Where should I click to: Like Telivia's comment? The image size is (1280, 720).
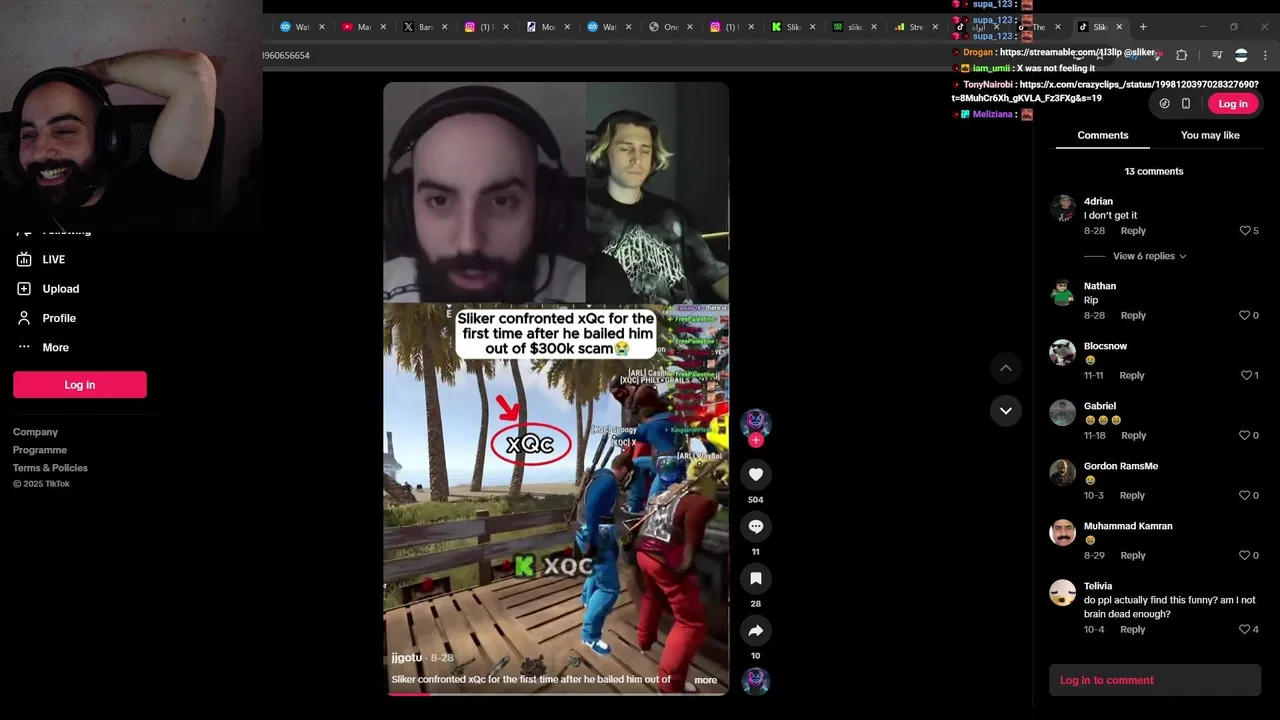1245,629
